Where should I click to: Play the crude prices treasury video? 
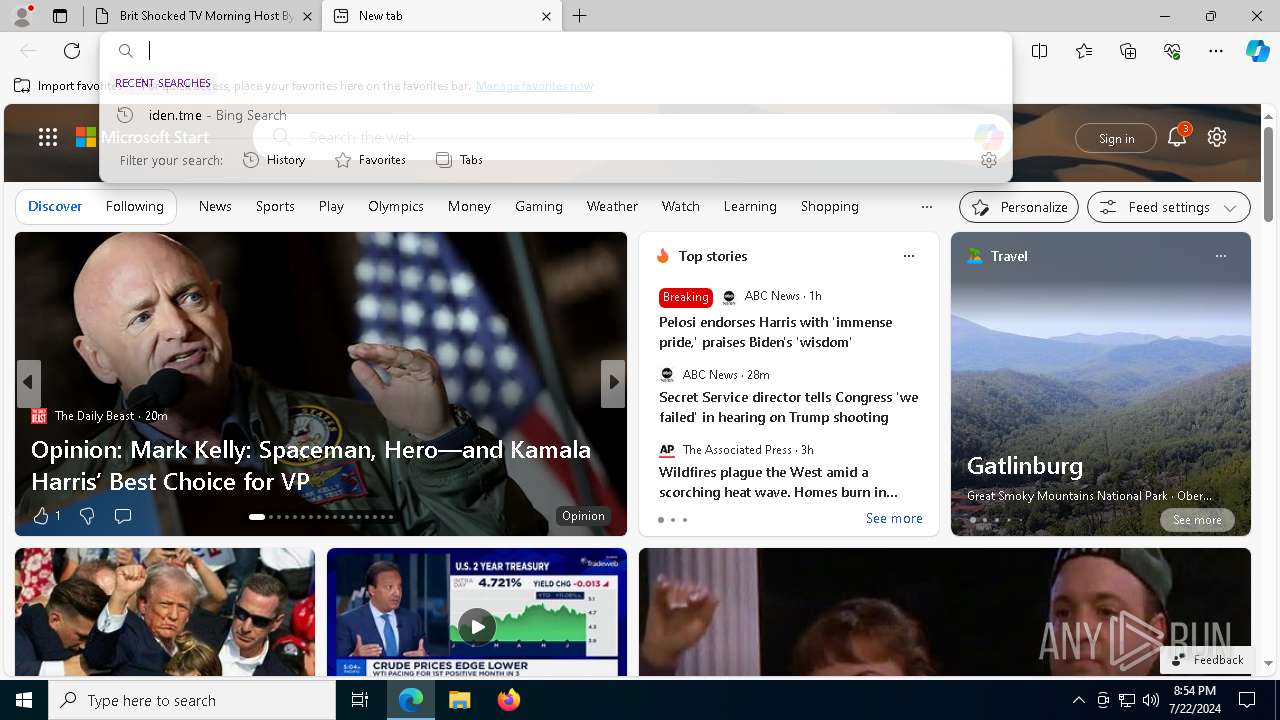click(477, 626)
